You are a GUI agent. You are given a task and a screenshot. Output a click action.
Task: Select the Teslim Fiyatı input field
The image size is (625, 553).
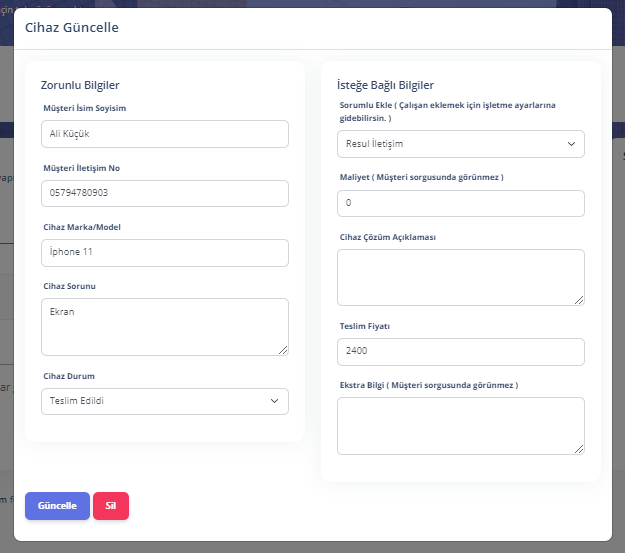point(461,352)
